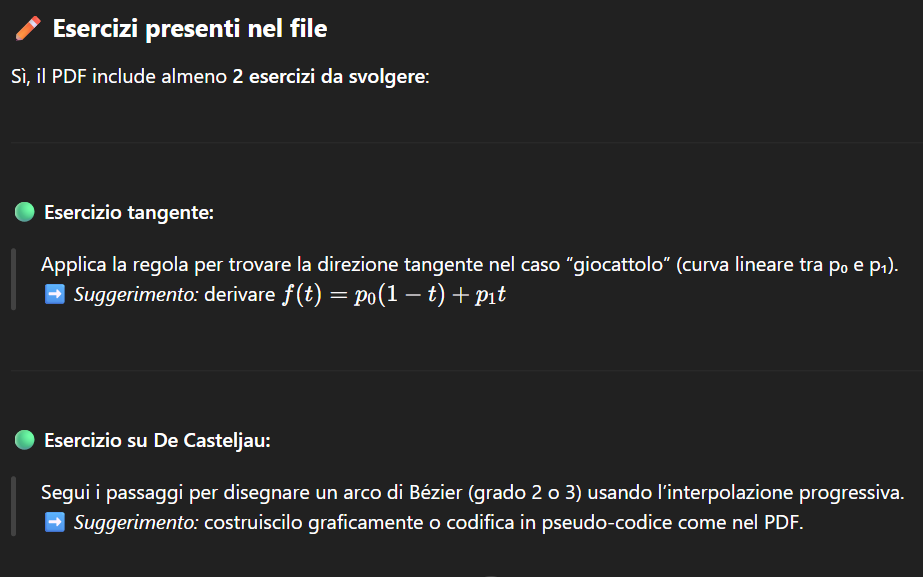Click the formula f(t) = p0(1 − t) + p1t
This screenshot has width=923, height=577.
(x=393, y=295)
